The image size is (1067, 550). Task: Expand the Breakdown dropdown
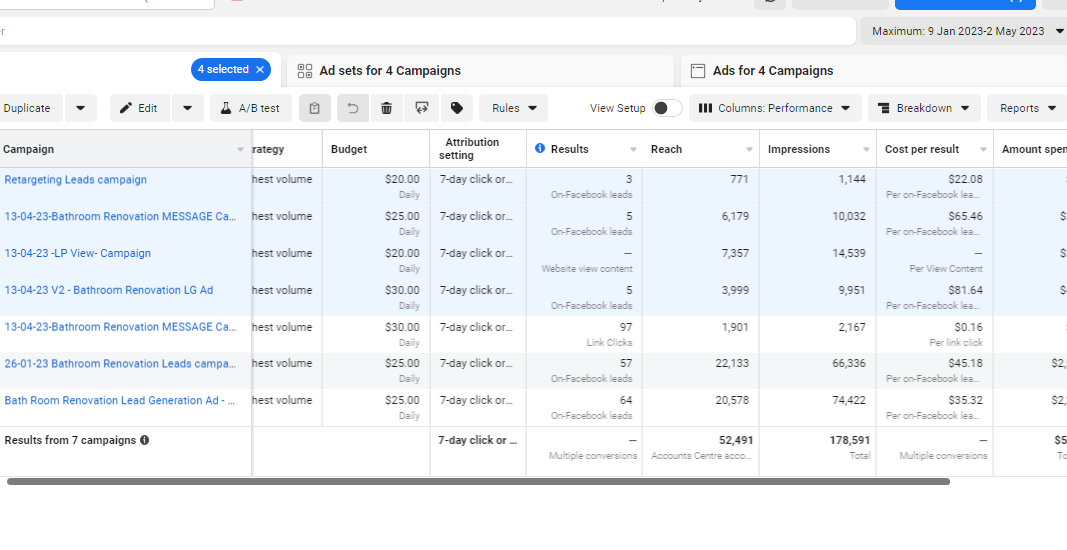[x=923, y=108]
